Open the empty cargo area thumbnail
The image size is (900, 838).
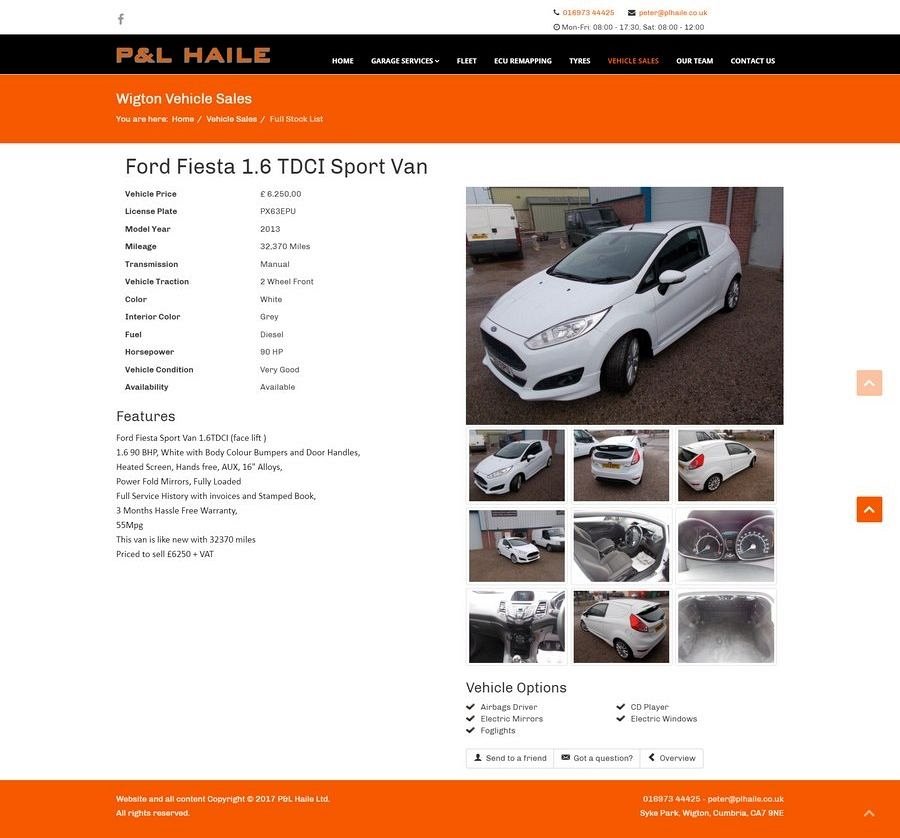[726, 627]
